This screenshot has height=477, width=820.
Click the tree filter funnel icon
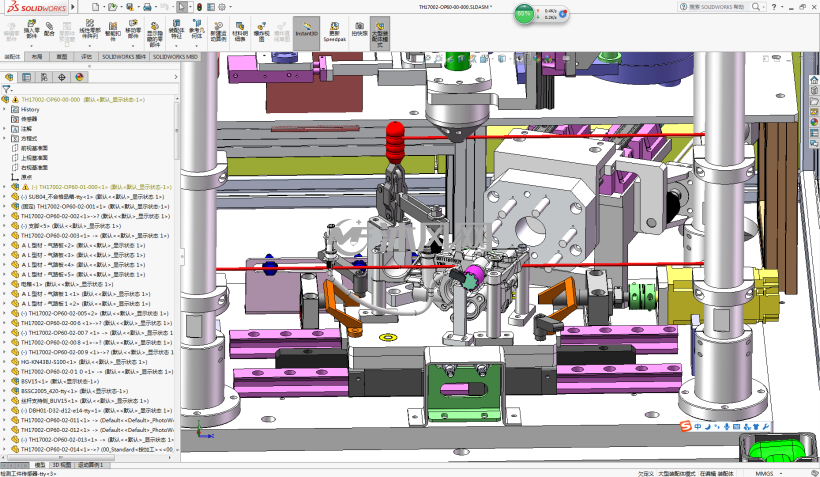click(x=6, y=89)
